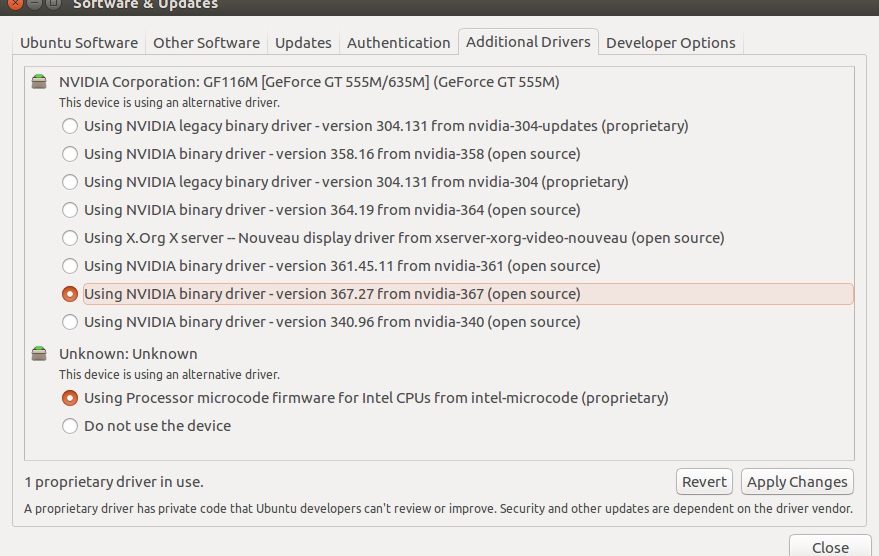The width and height of the screenshot is (879, 556).
Task: Enable Intel CPU microcode firmware option
Action: 70,398
